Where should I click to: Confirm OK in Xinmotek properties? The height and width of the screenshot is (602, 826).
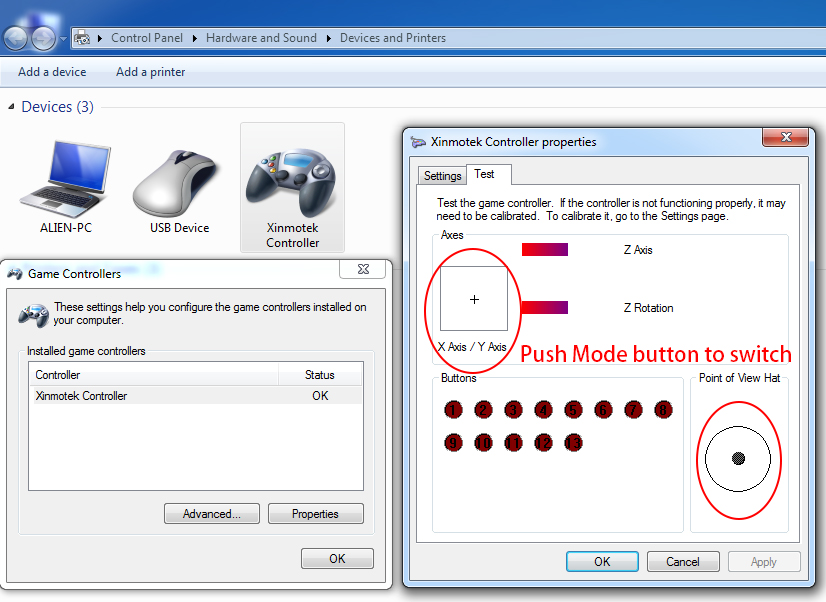coord(602,561)
